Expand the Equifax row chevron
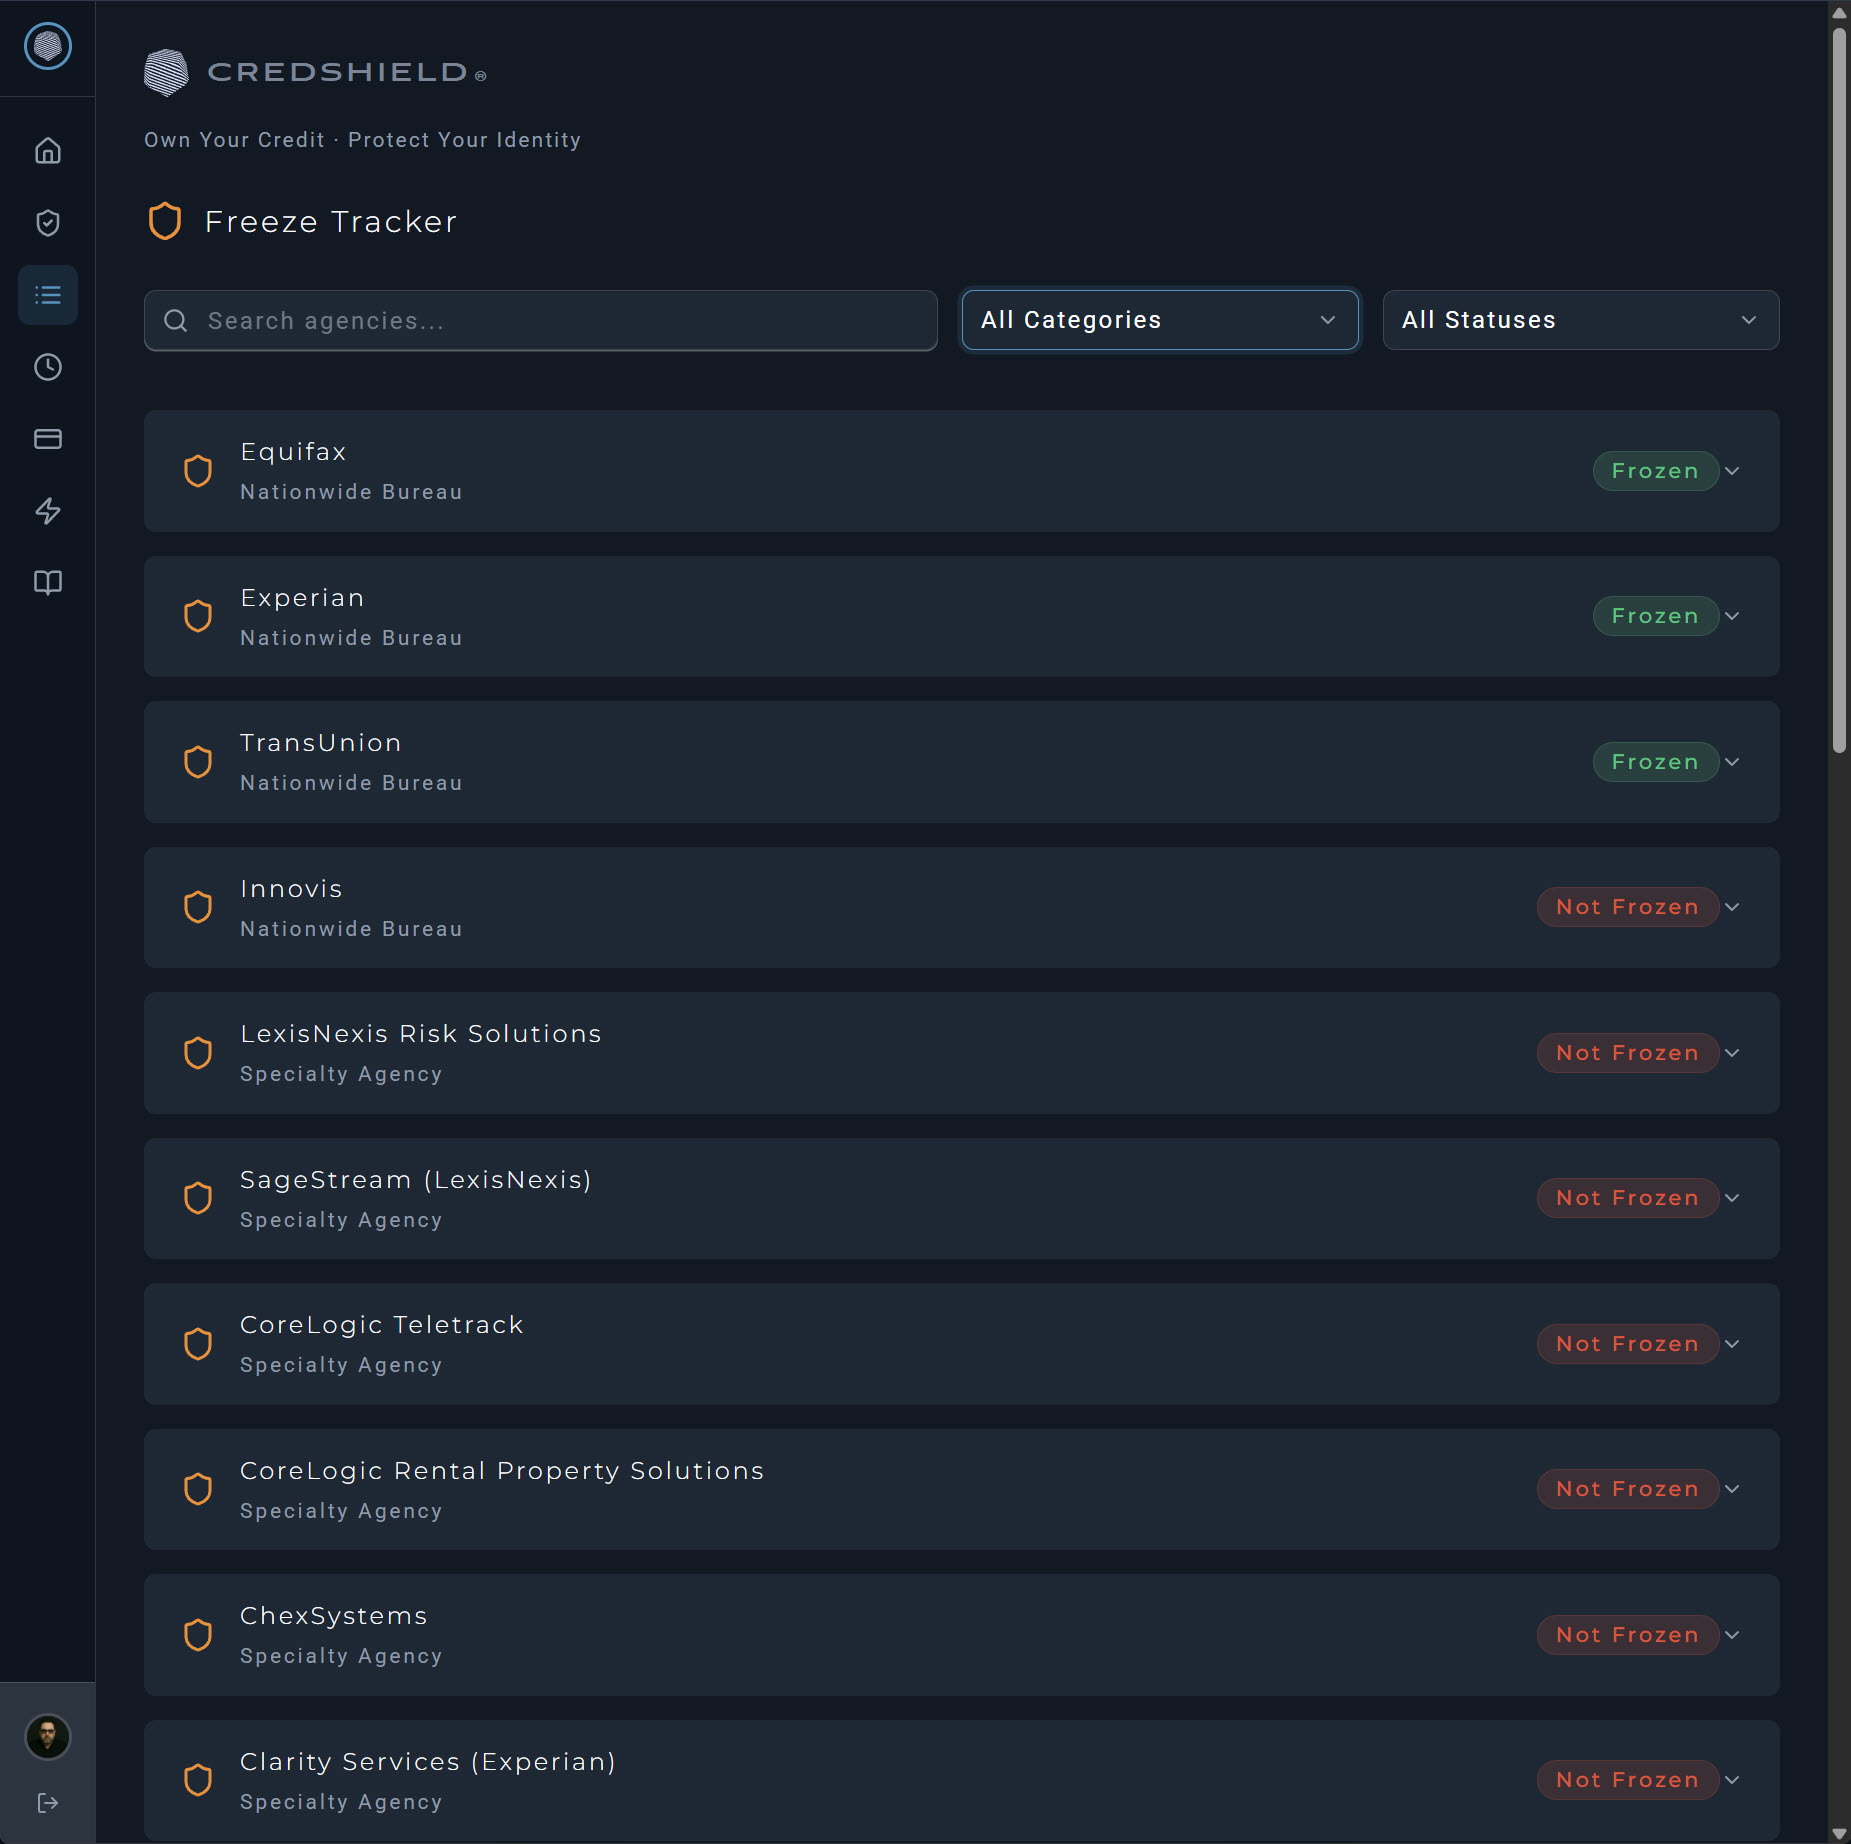Screen dimensions: 1851x1844 click(1733, 471)
